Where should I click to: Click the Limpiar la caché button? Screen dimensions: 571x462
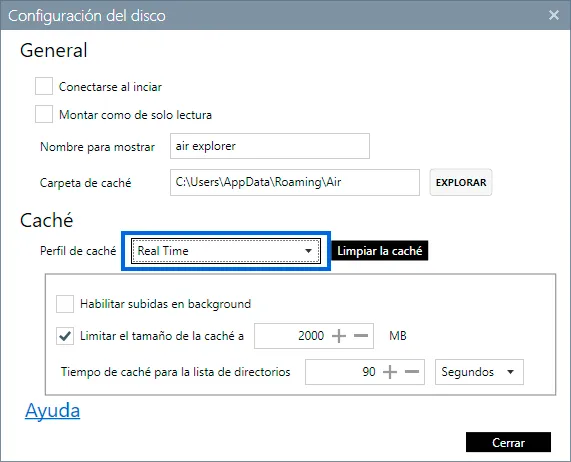[379, 250]
